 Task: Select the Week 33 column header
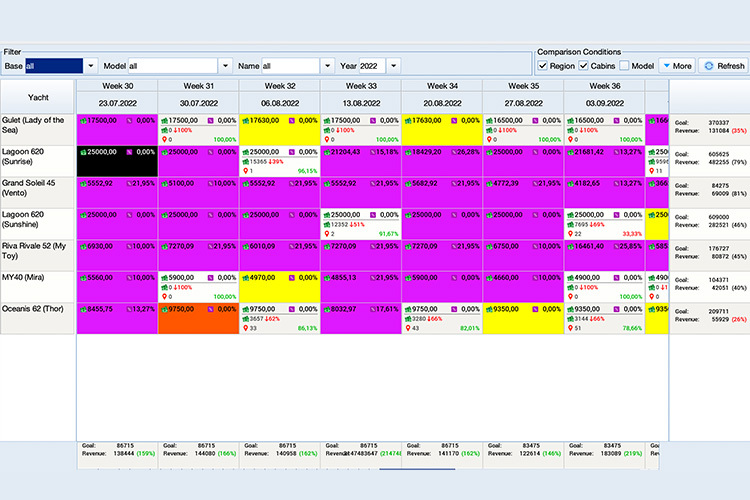pyautogui.click(x=360, y=87)
